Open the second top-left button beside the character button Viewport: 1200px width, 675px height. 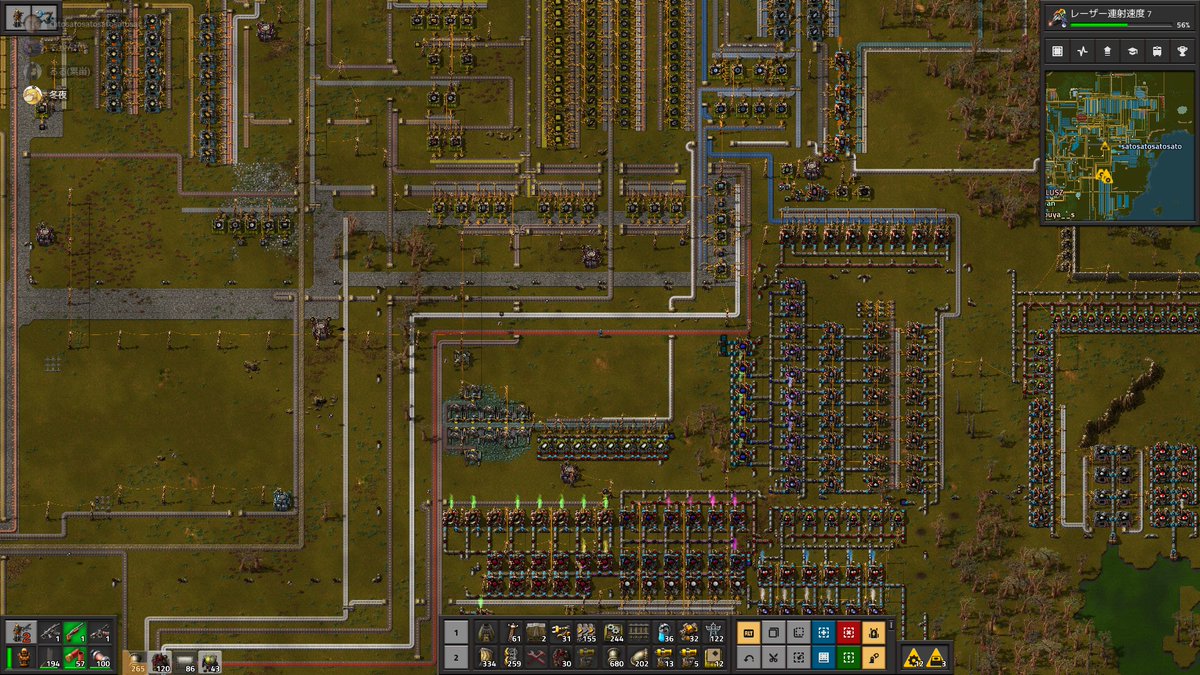[x=43, y=17]
